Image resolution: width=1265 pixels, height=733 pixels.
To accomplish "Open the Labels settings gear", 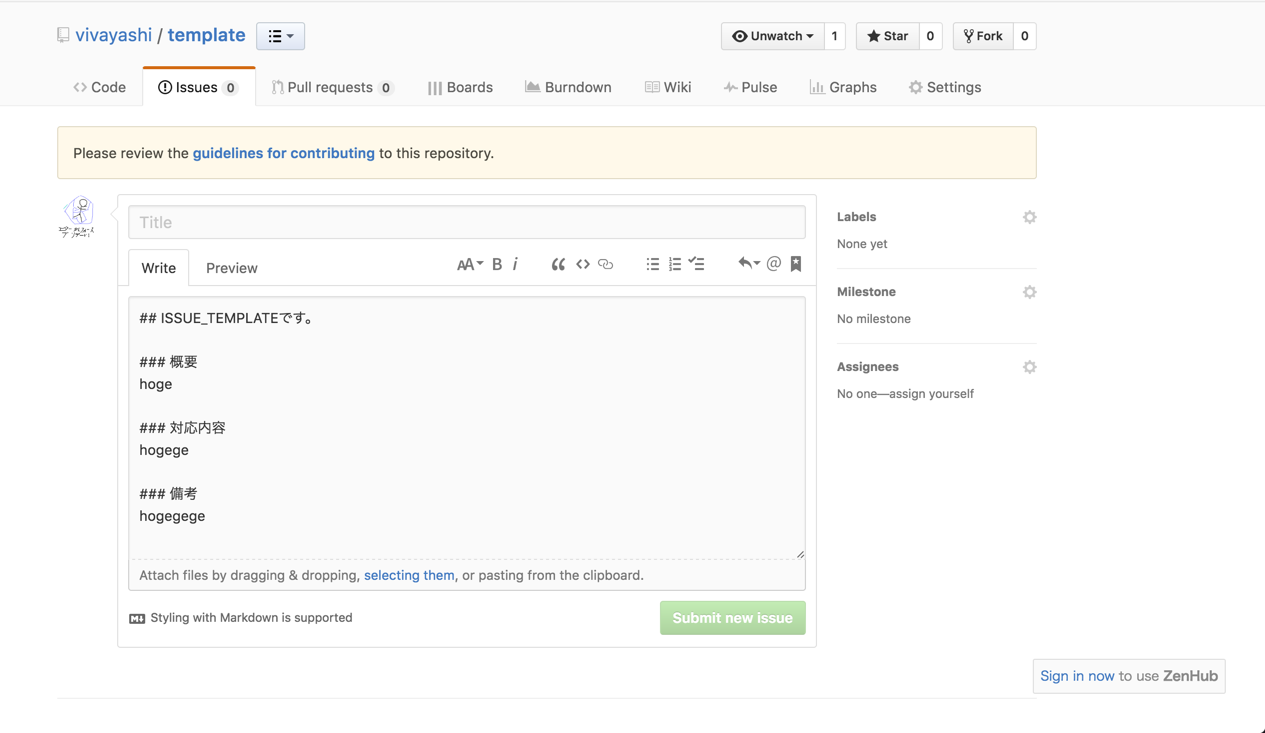I will pos(1029,217).
